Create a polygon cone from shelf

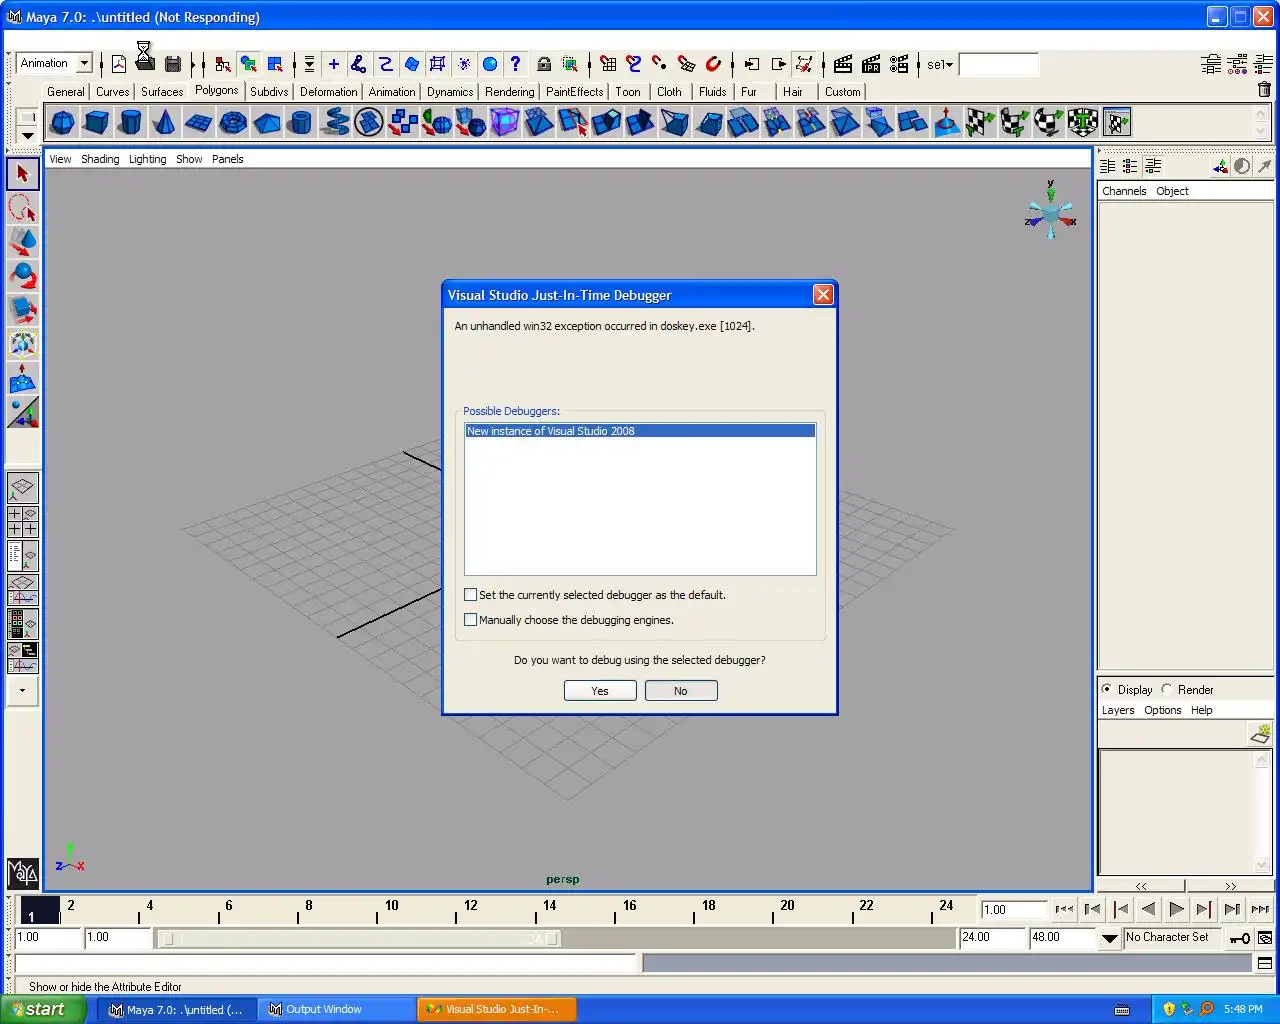pos(164,123)
